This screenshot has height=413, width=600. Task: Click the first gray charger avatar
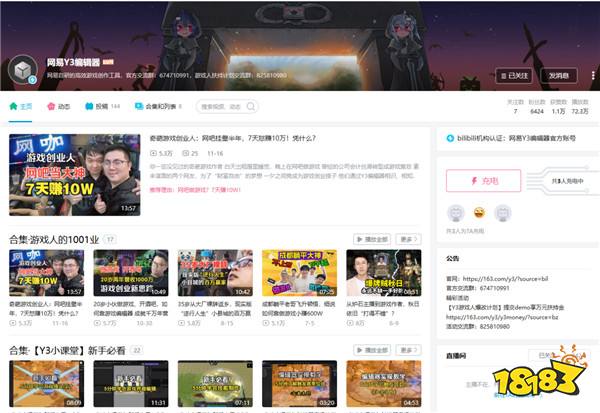(456, 212)
